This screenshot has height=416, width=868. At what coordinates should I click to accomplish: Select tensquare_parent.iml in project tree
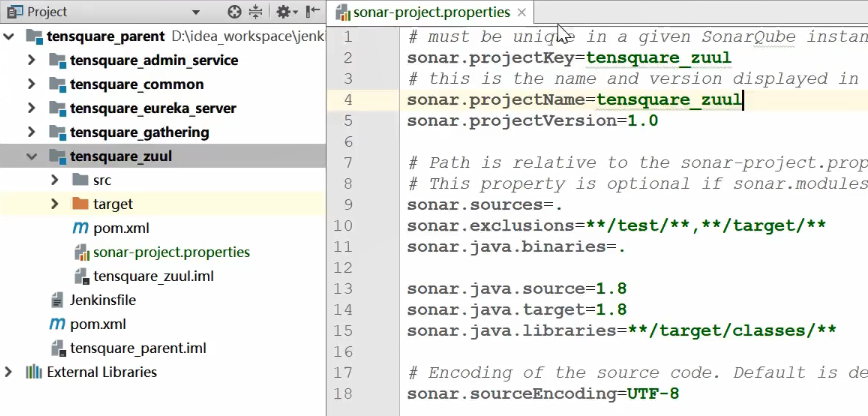tap(138, 348)
